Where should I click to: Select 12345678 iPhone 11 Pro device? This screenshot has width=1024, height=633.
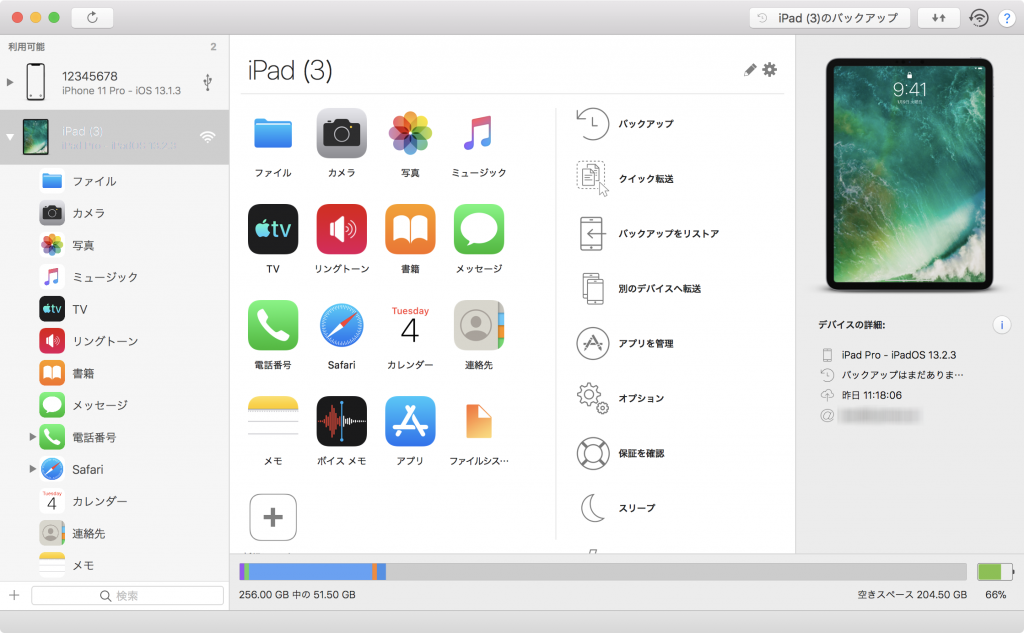(114, 82)
